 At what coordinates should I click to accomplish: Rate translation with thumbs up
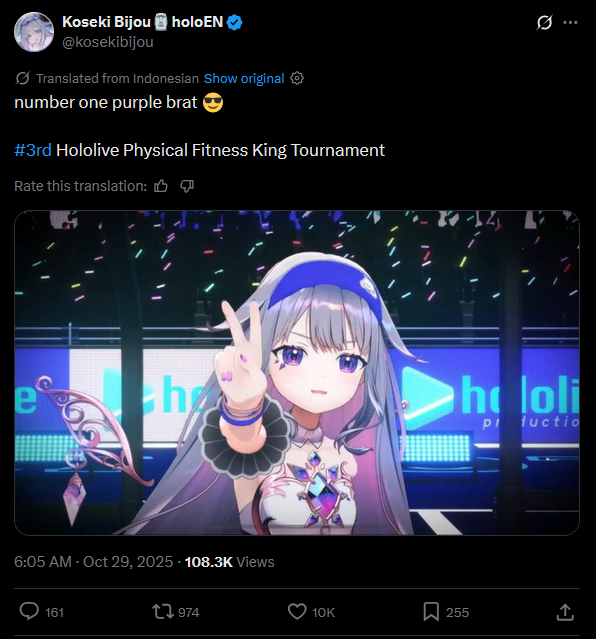161,186
